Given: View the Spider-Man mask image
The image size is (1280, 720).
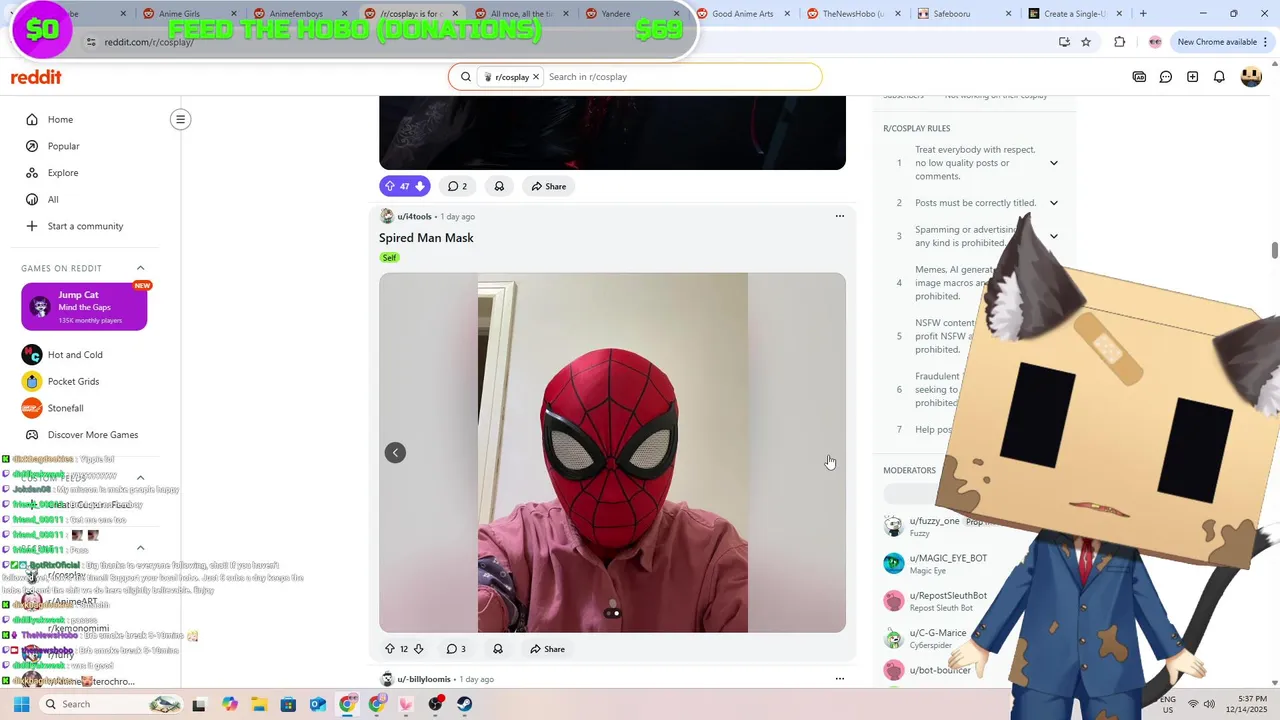Looking at the screenshot, I should point(612,453).
